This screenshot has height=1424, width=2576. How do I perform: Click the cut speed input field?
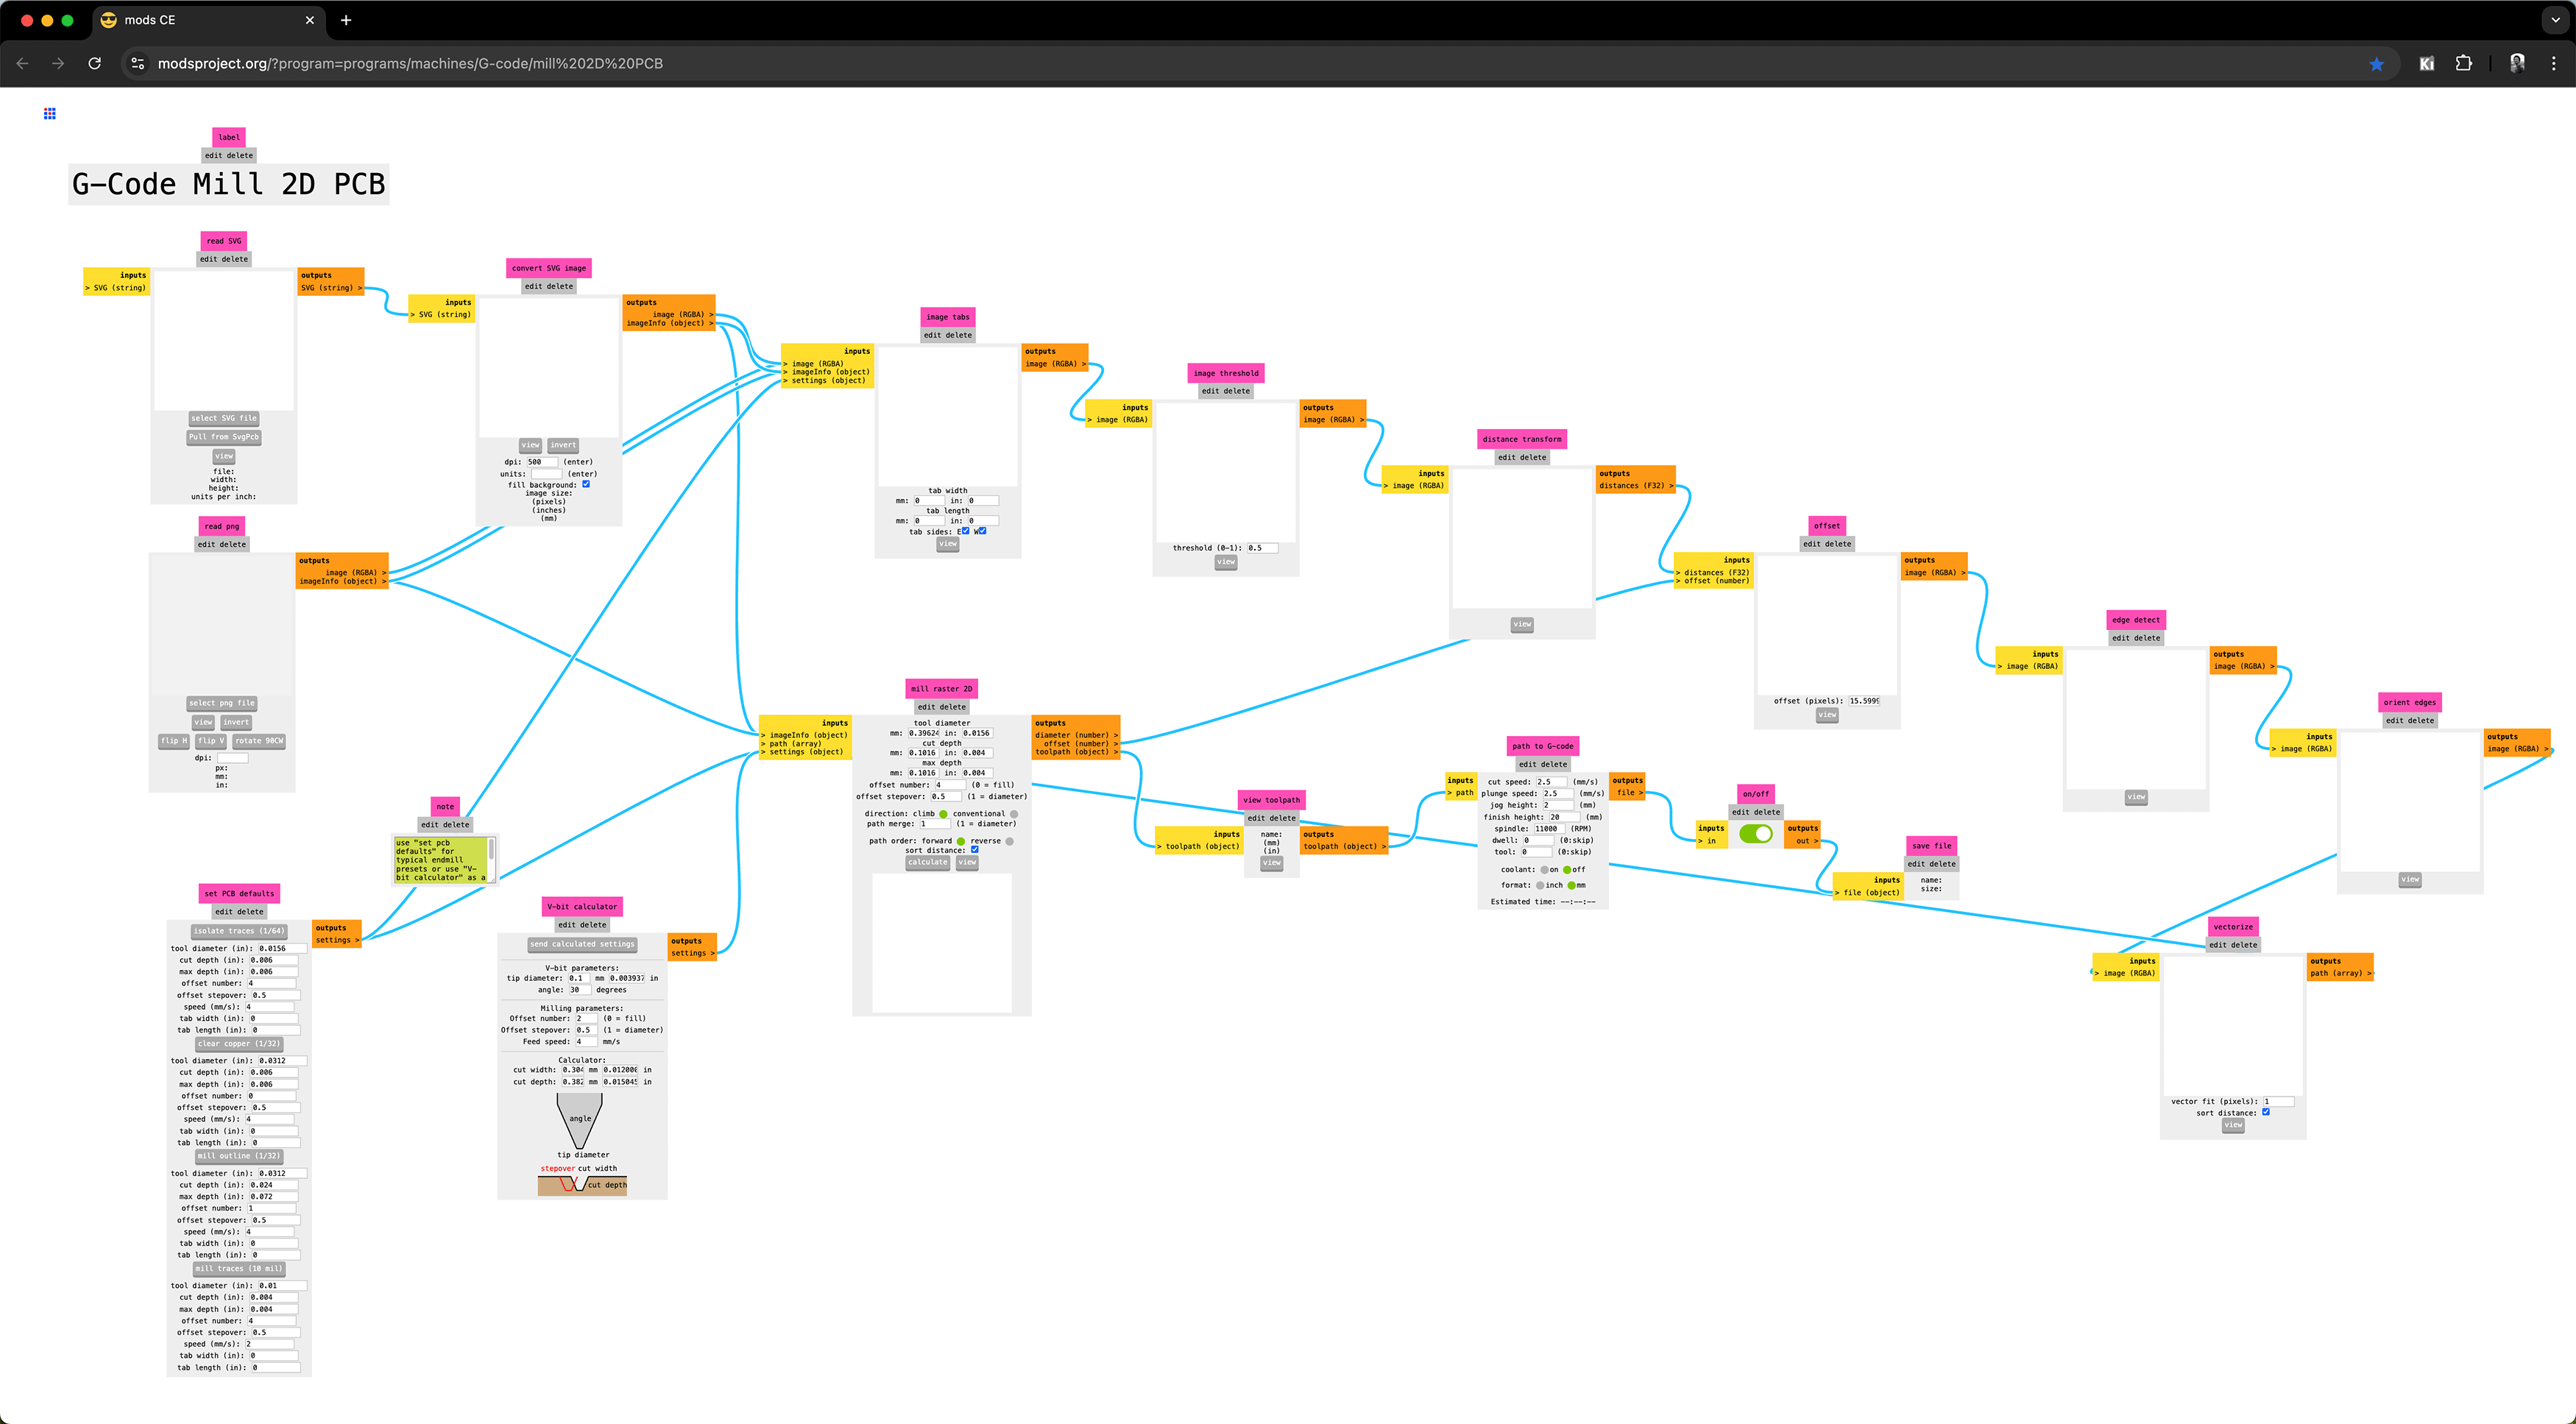point(1551,782)
